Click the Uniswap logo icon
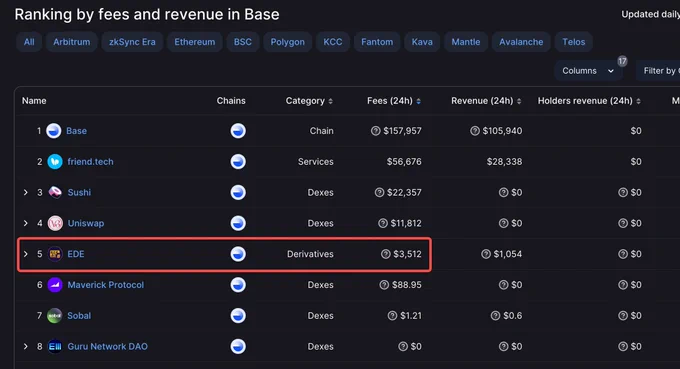This screenshot has height=369, width=680. [x=55, y=223]
